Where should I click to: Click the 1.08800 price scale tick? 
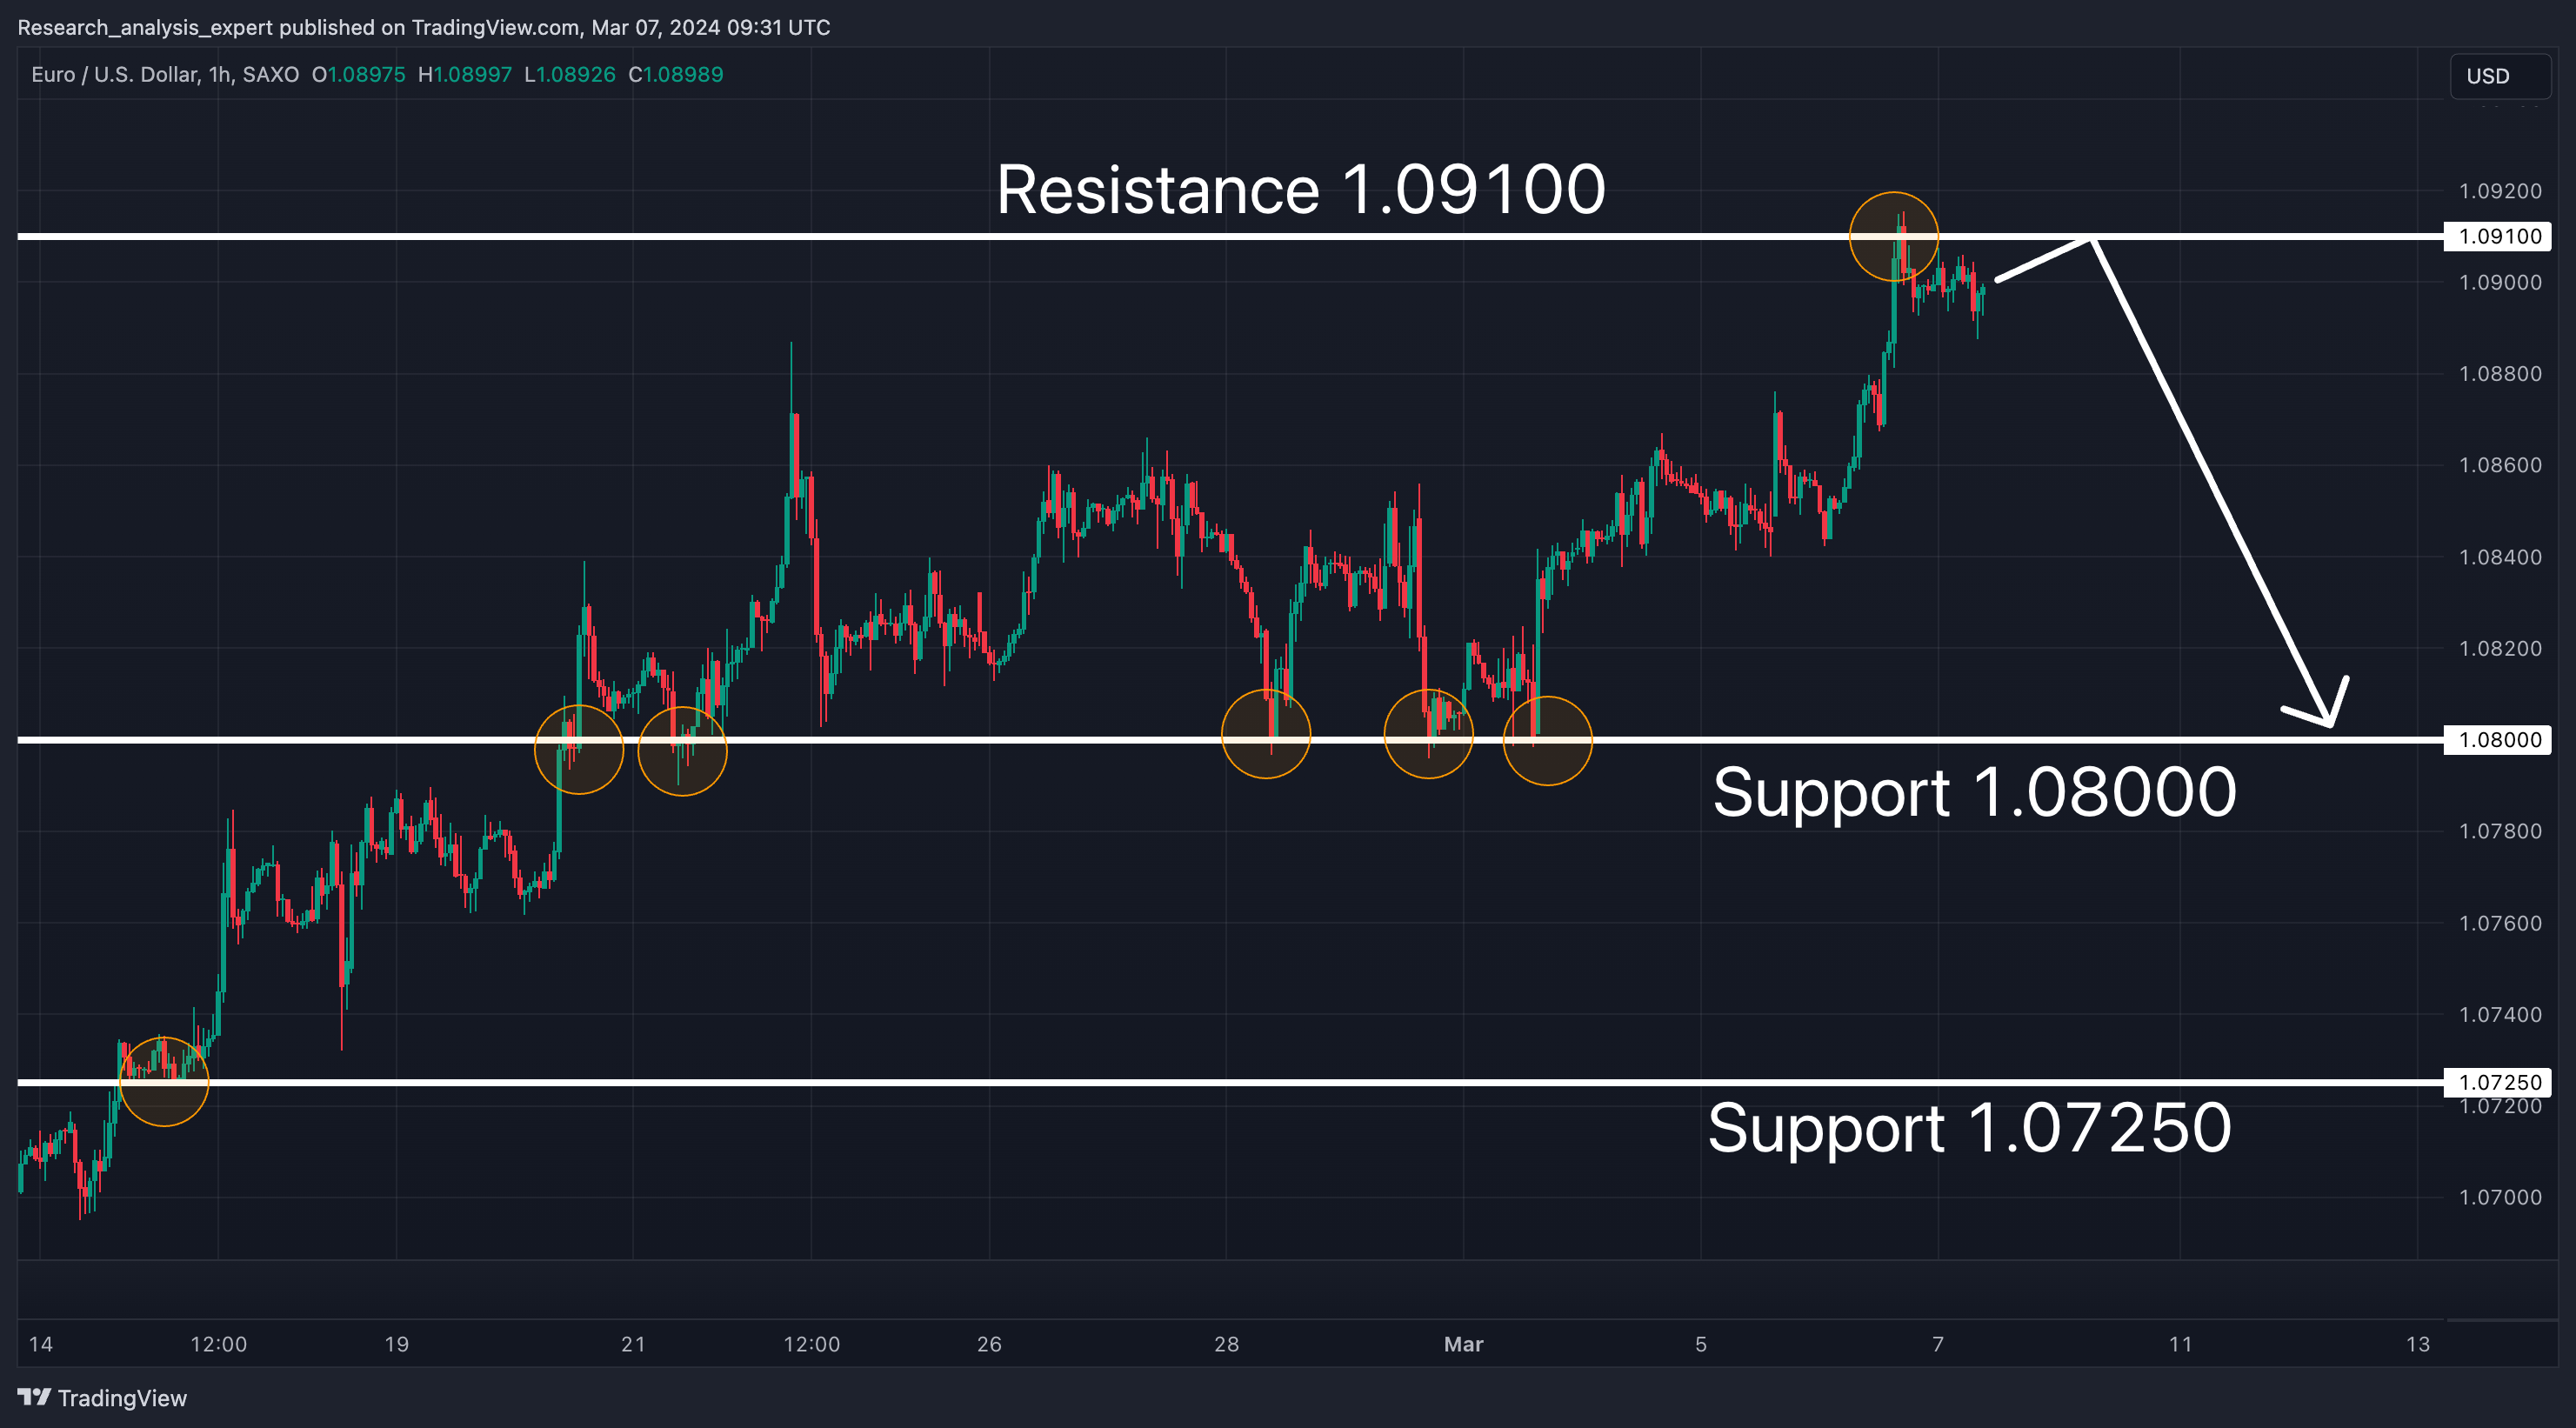(2499, 374)
